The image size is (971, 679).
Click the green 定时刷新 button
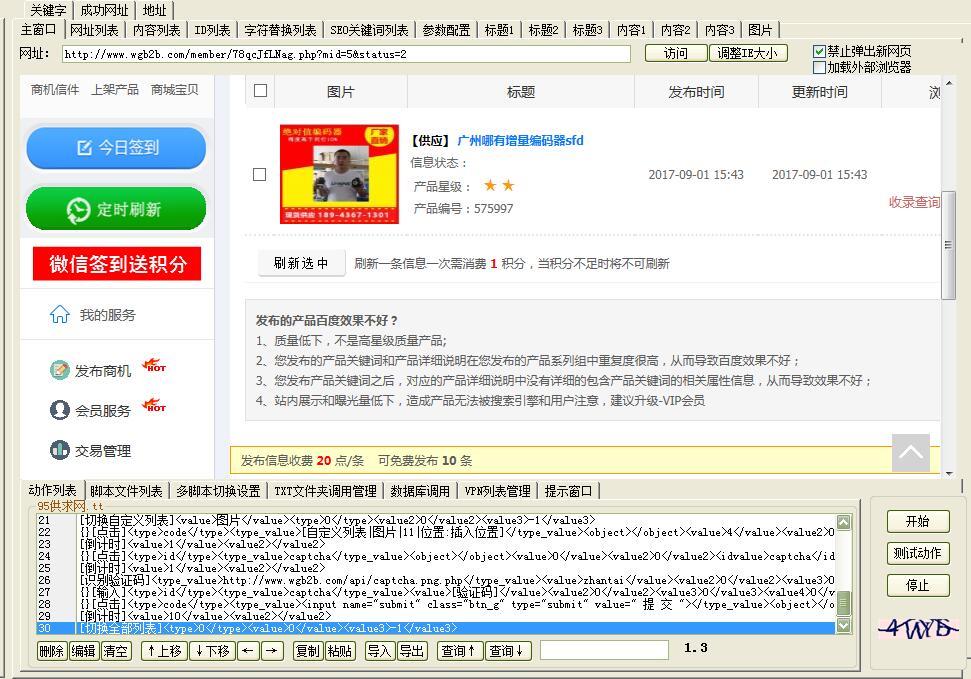click(116, 209)
